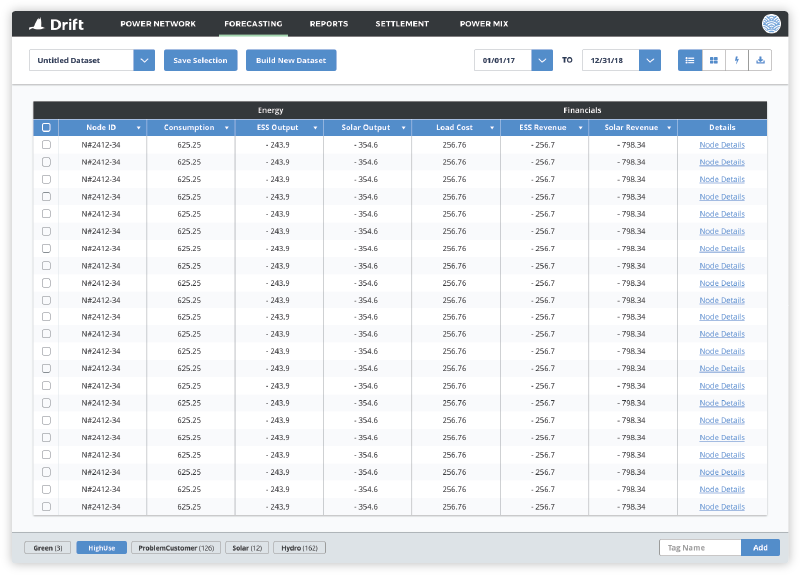The image size is (800, 575).
Task: Expand the Untitled Dataset dropdown arrow
Action: (144, 60)
